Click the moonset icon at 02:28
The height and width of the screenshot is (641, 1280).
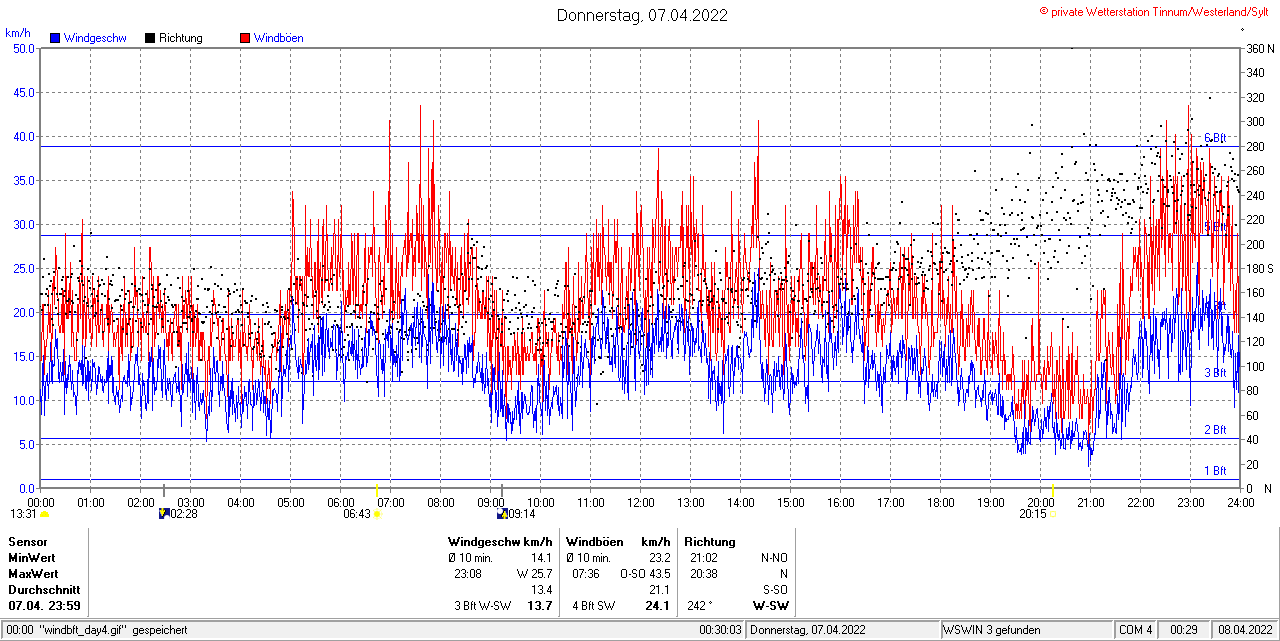point(165,513)
